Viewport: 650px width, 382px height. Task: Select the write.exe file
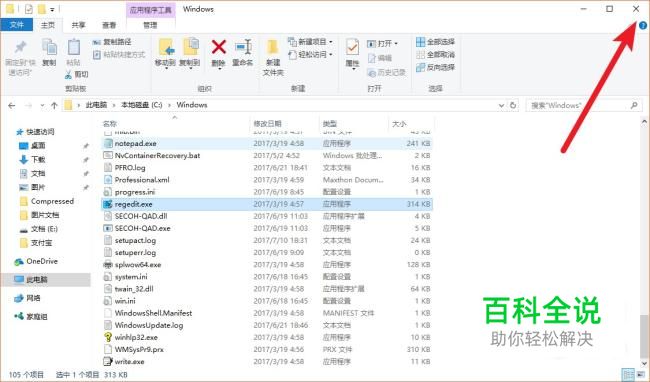267,362
